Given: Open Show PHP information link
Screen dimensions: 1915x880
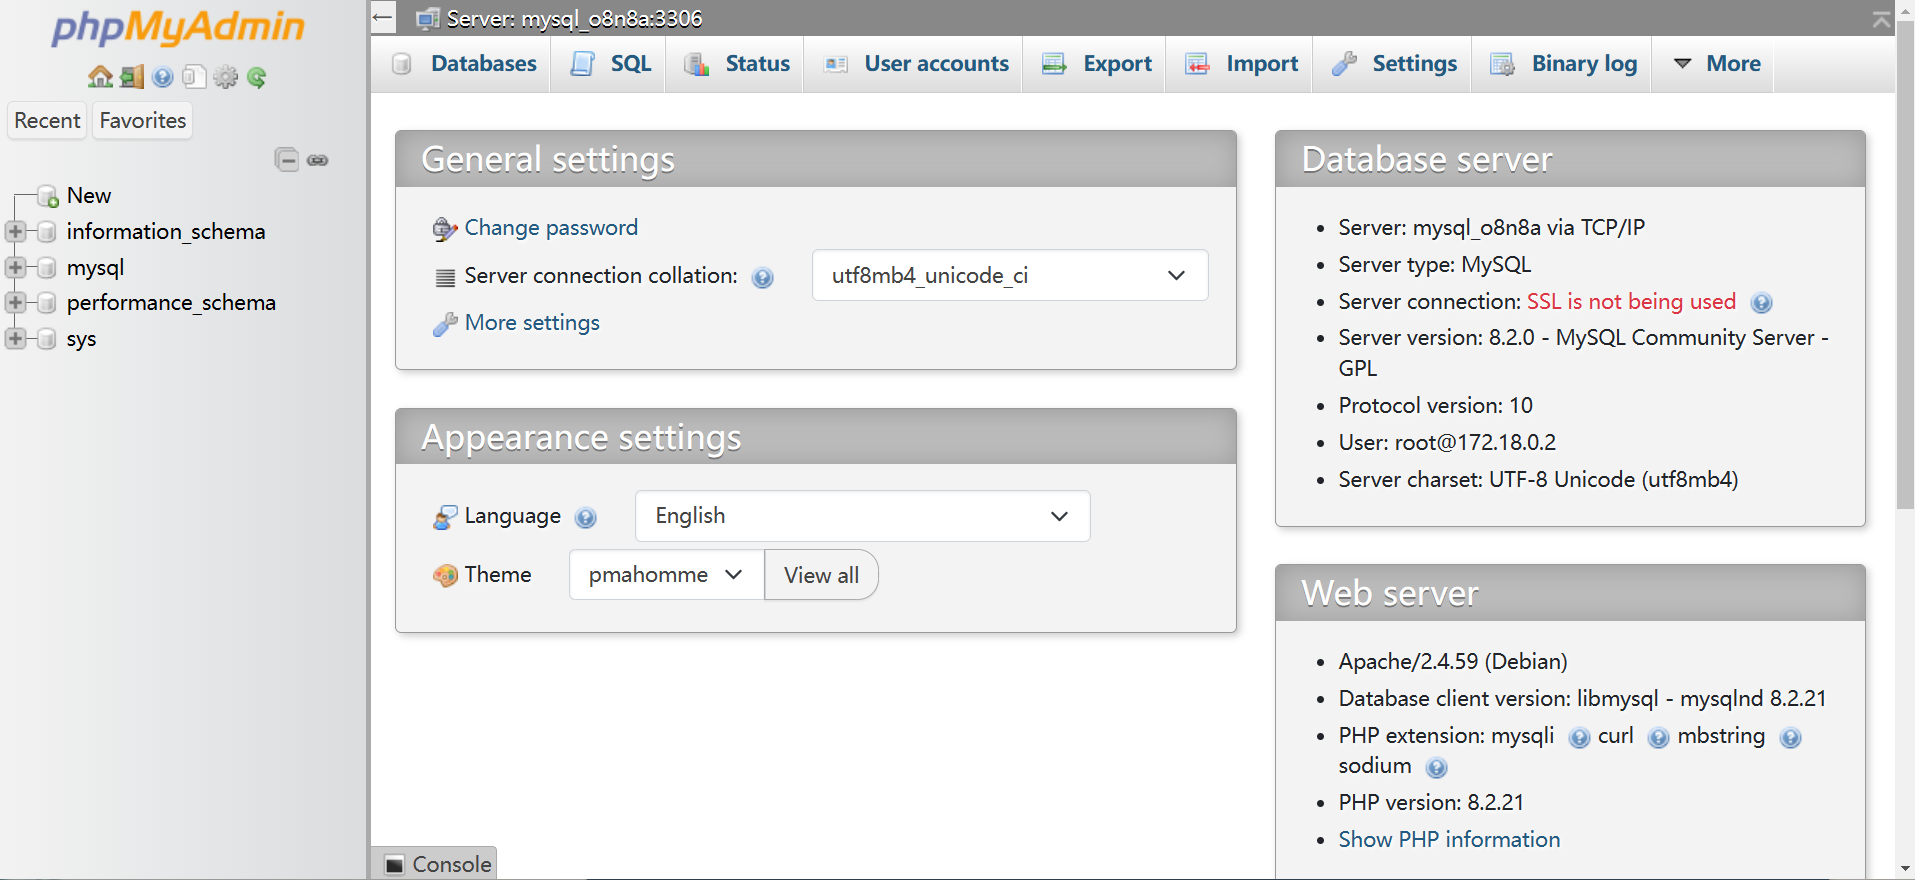Looking at the screenshot, I should (x=1449, y=840).
